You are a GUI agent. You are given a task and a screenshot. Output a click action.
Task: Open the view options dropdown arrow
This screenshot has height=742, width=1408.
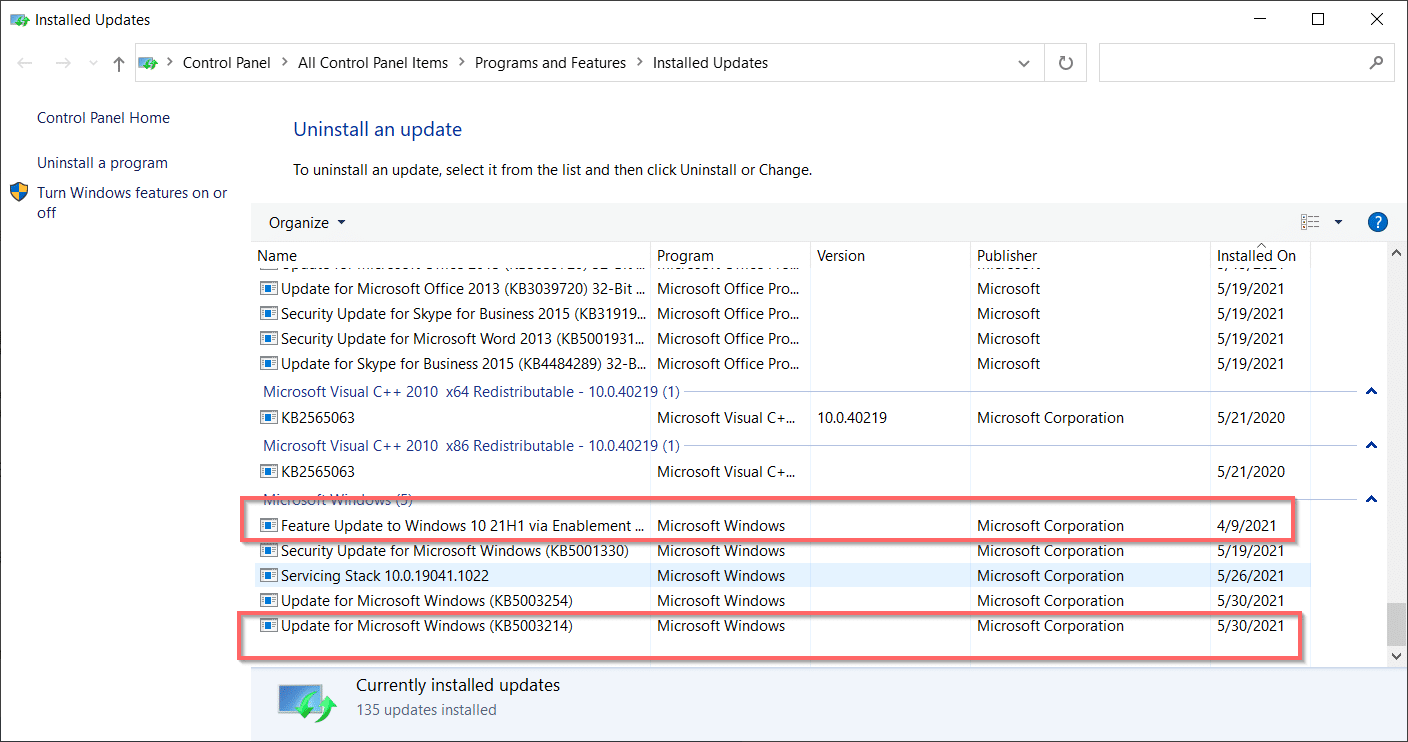point(1337,221)
